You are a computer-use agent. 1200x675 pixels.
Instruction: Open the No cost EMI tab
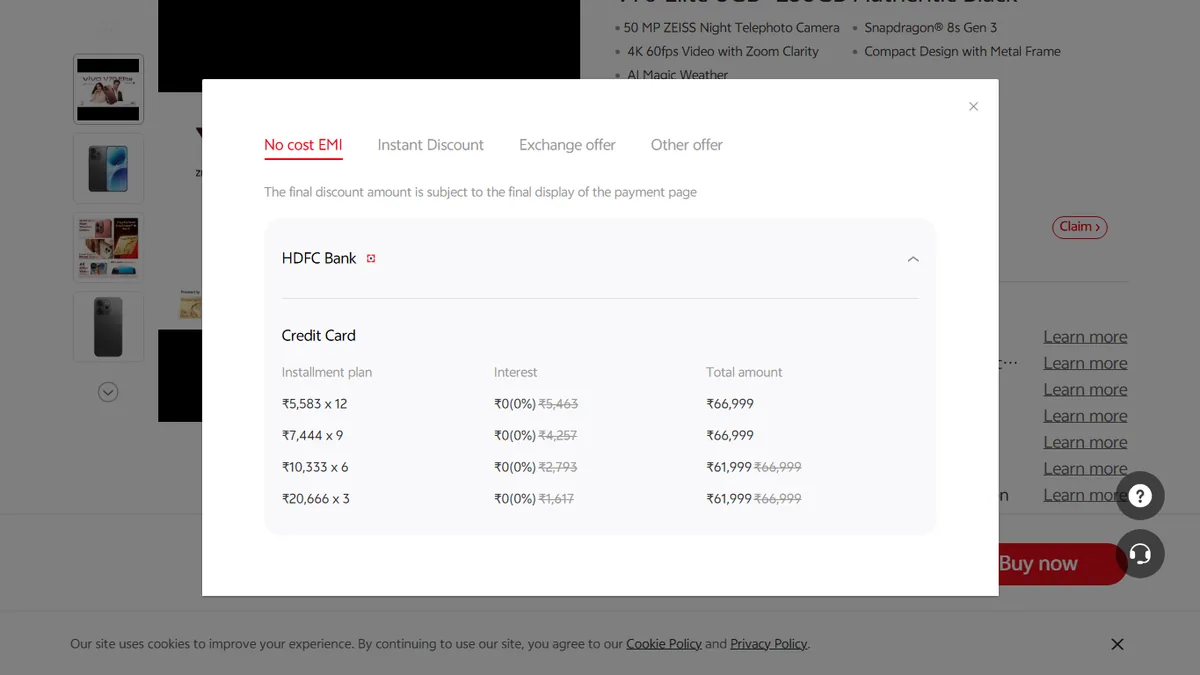(303, 145)
